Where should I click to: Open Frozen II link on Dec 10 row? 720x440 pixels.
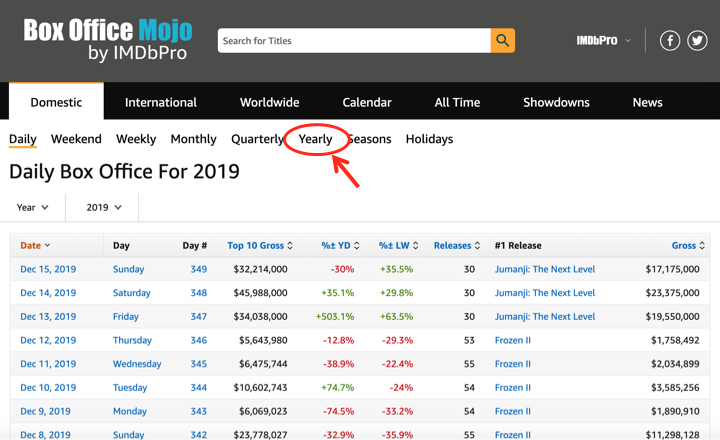(x=513, y=388)
